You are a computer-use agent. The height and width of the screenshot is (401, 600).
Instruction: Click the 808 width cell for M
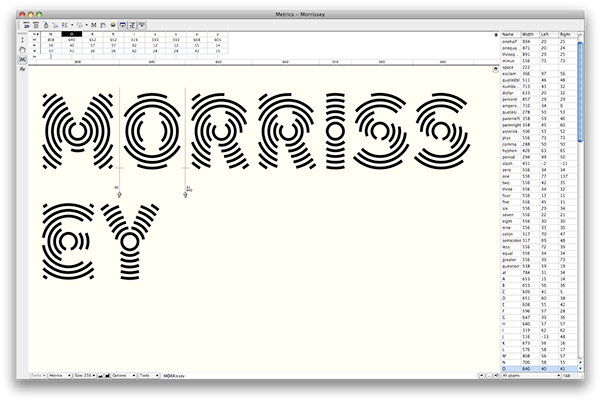click(x=51, y=39)
